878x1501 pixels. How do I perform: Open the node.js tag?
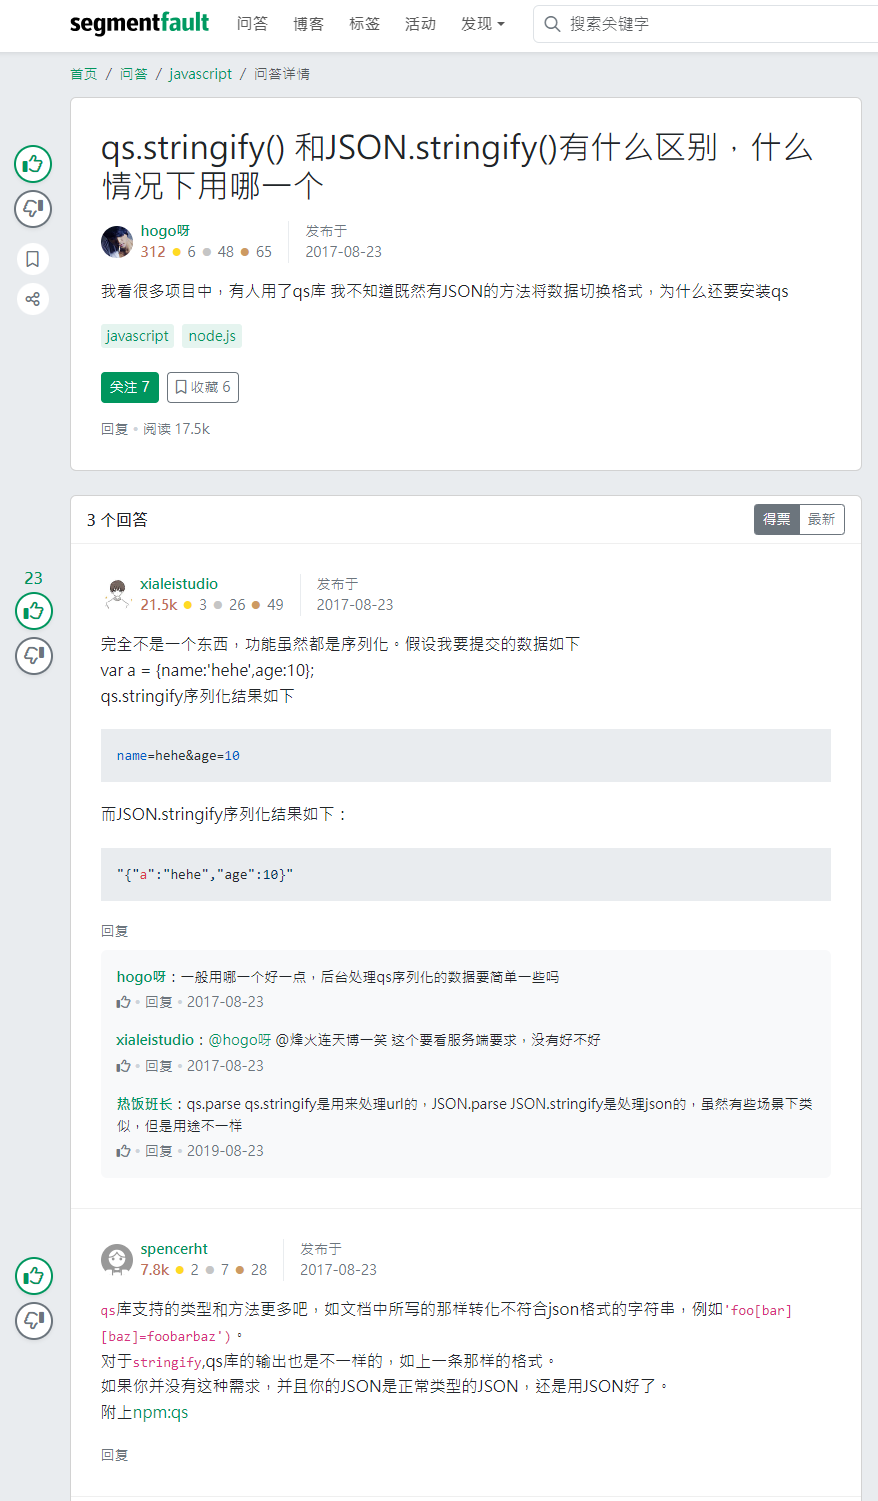pyautogui.click(x=212, y=336)
